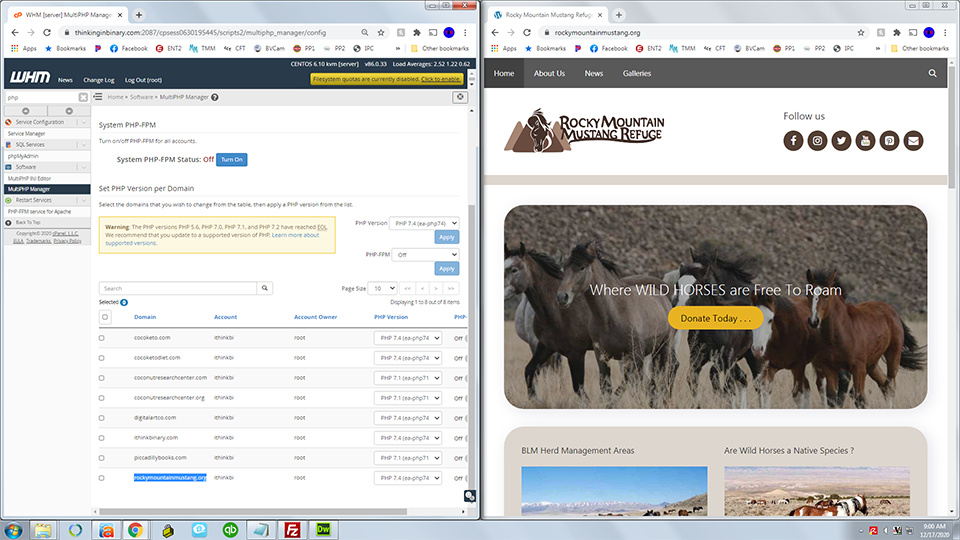
Task: Select the rockymountainmustang.org row checkbox
Action: (x=102, y=478)
